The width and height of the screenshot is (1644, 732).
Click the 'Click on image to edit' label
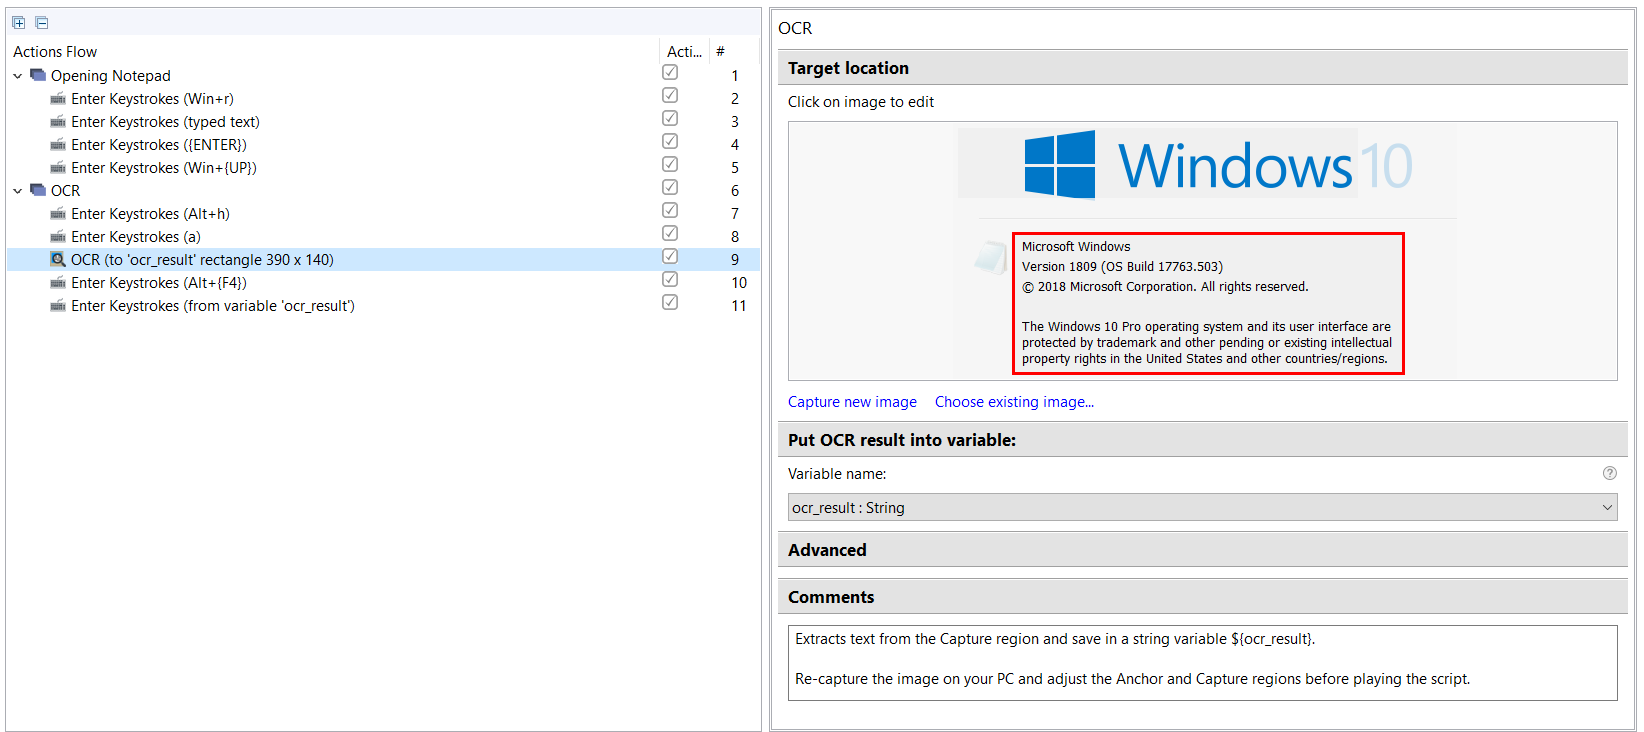pyautogui.click(x=861, y=102)
